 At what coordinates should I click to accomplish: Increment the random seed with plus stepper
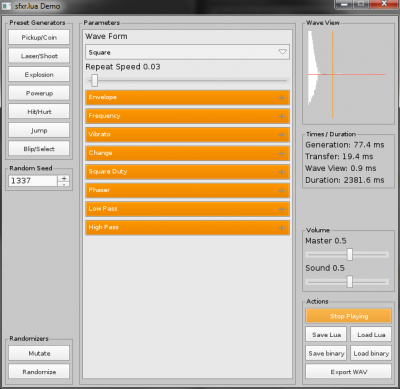64,178
